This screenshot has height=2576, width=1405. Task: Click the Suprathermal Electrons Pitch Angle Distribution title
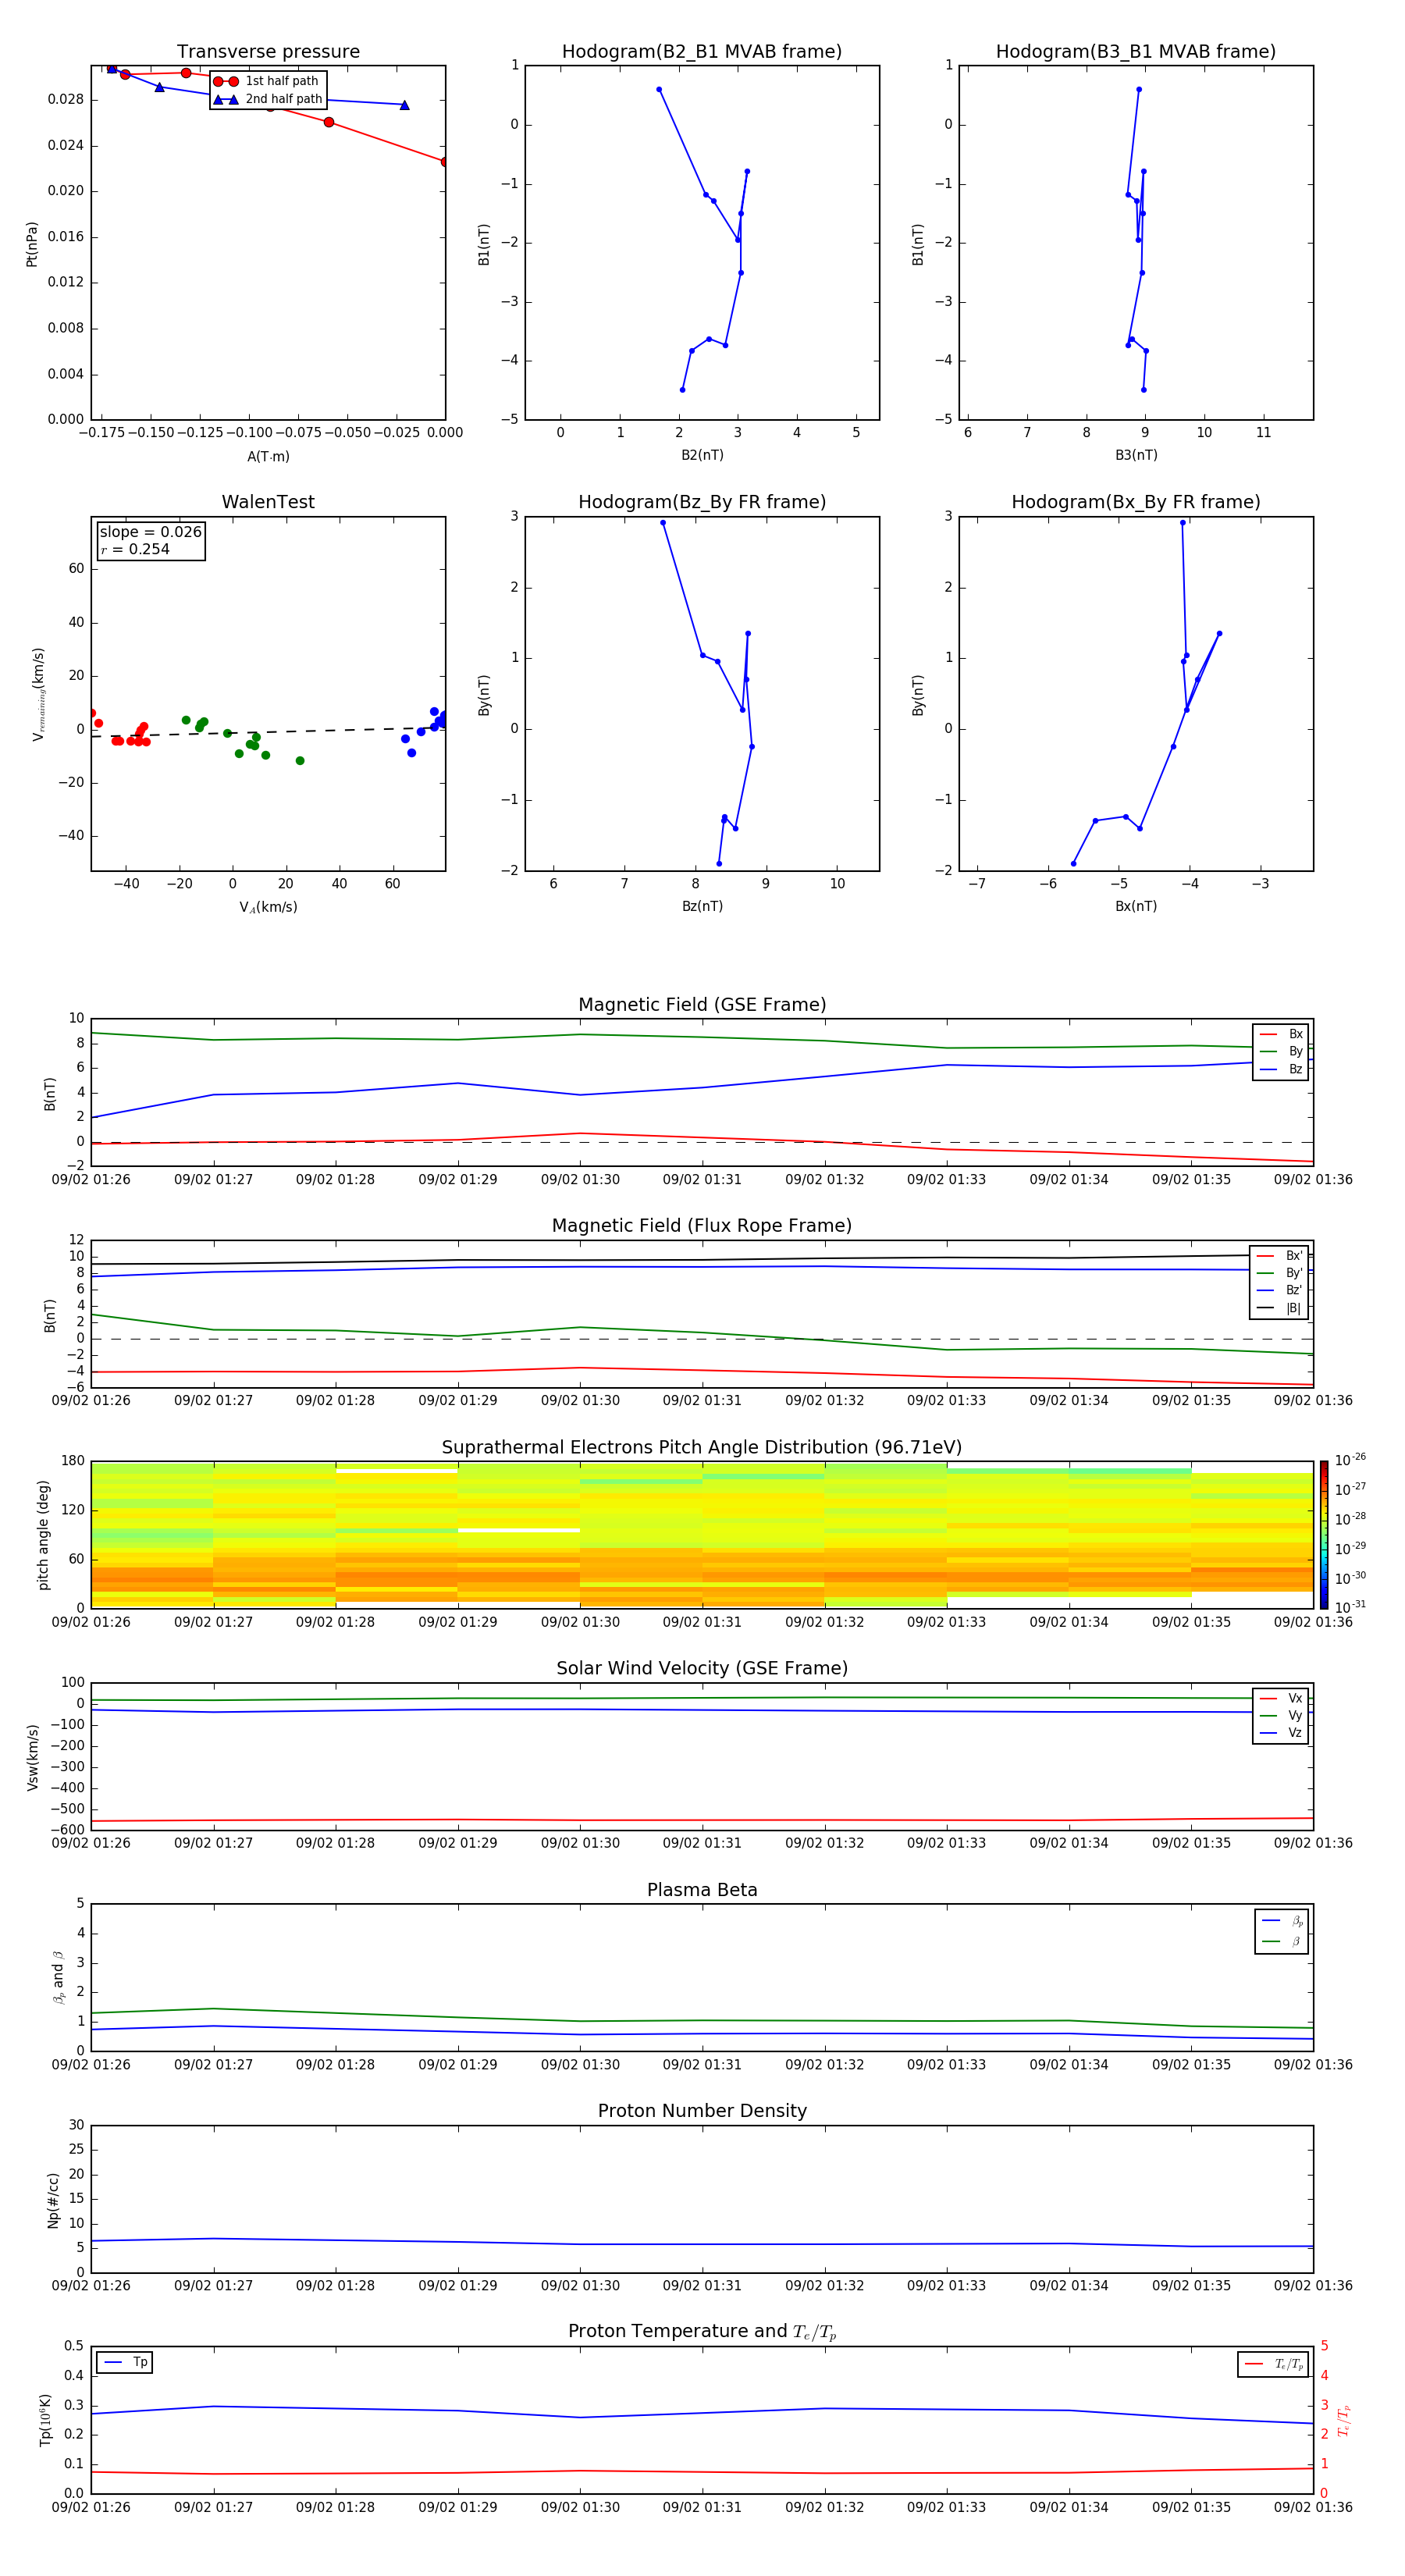point(702,1447)
